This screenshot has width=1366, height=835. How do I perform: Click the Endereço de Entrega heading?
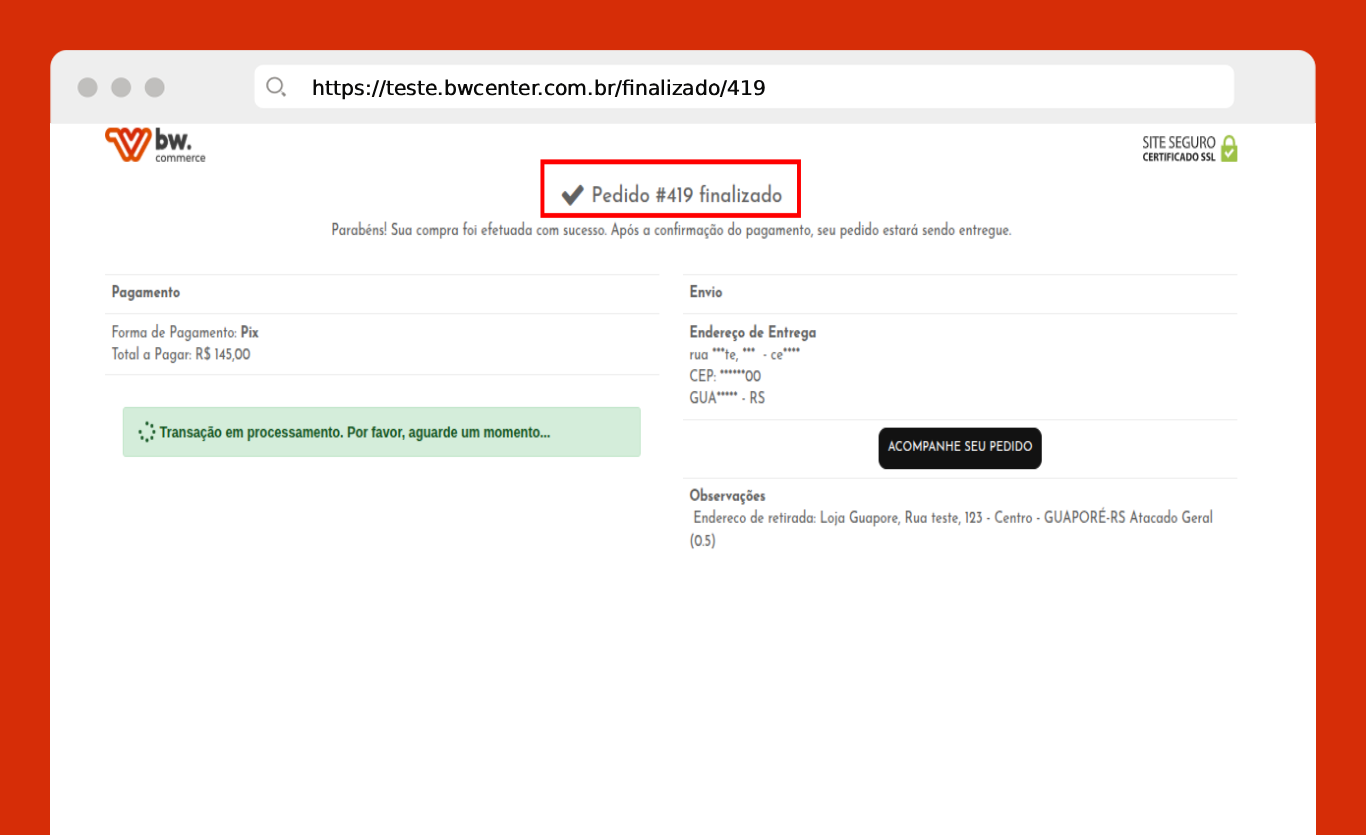tap(752, 332)
